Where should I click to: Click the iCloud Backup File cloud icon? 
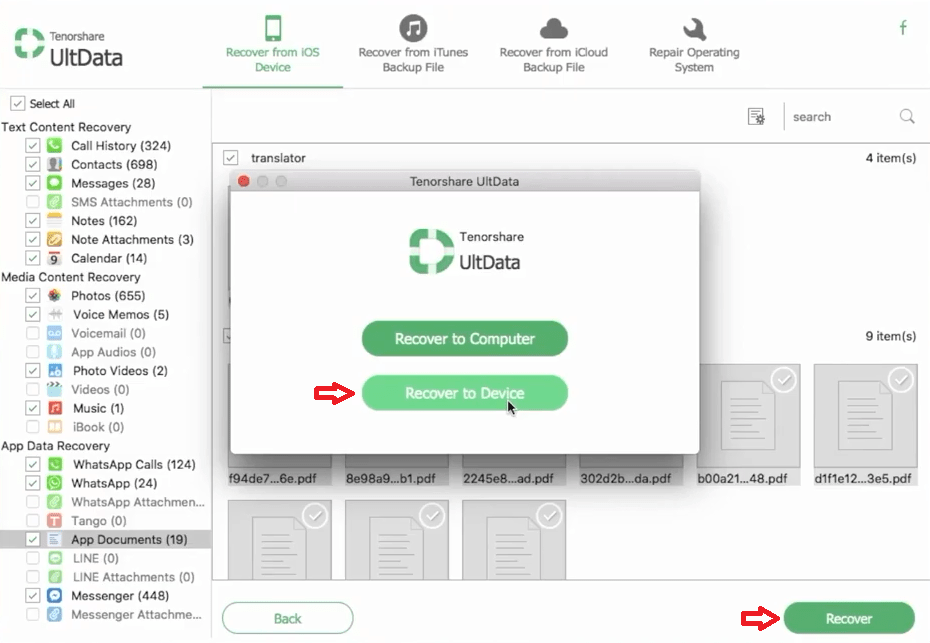(554, 27)
